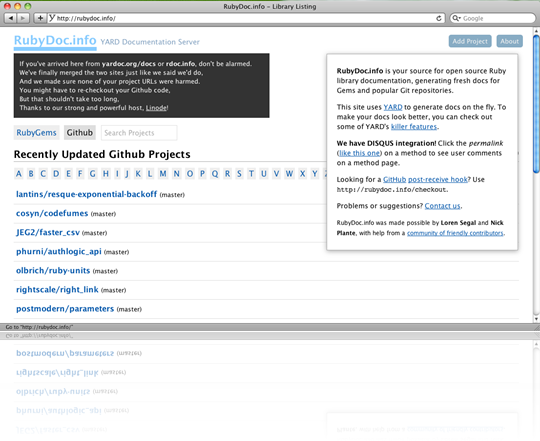
Task: Open the Google search magnifier dropdown
Action: (456, 18)
